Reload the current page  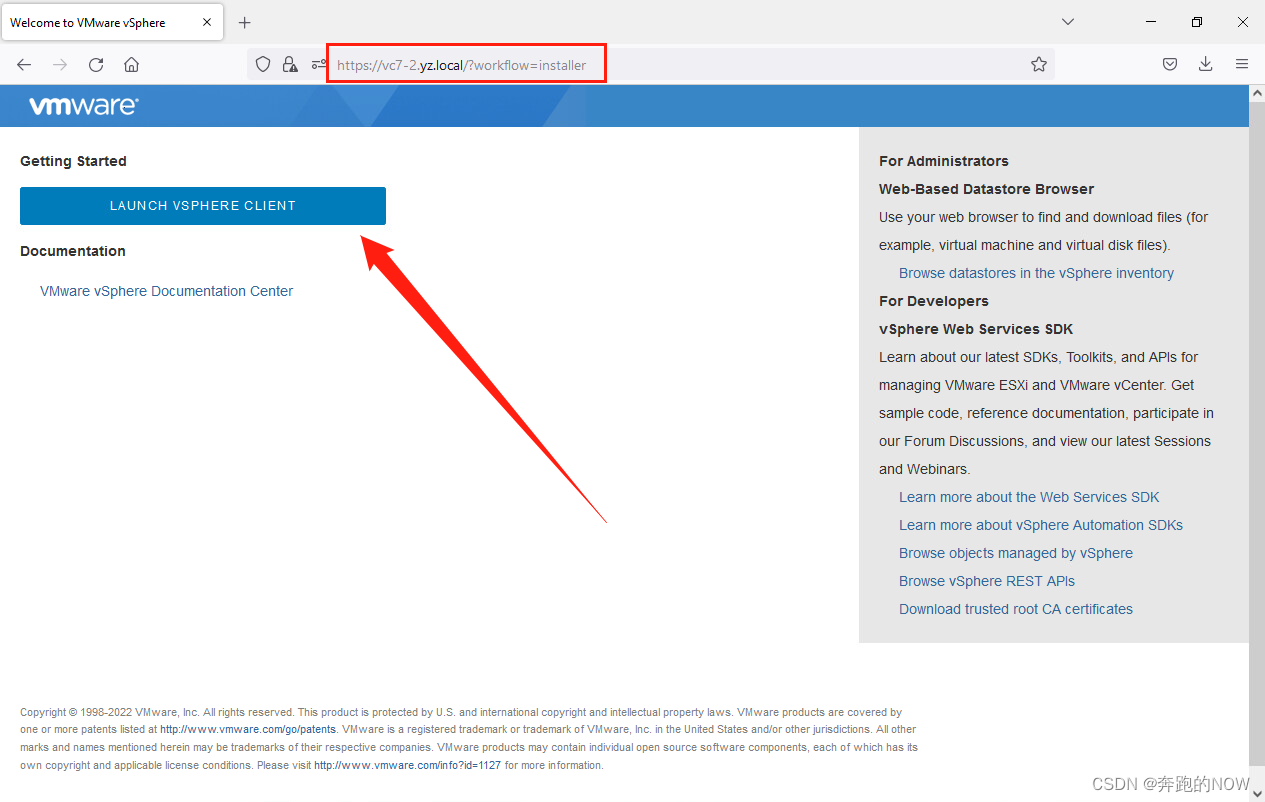[96, 64]
